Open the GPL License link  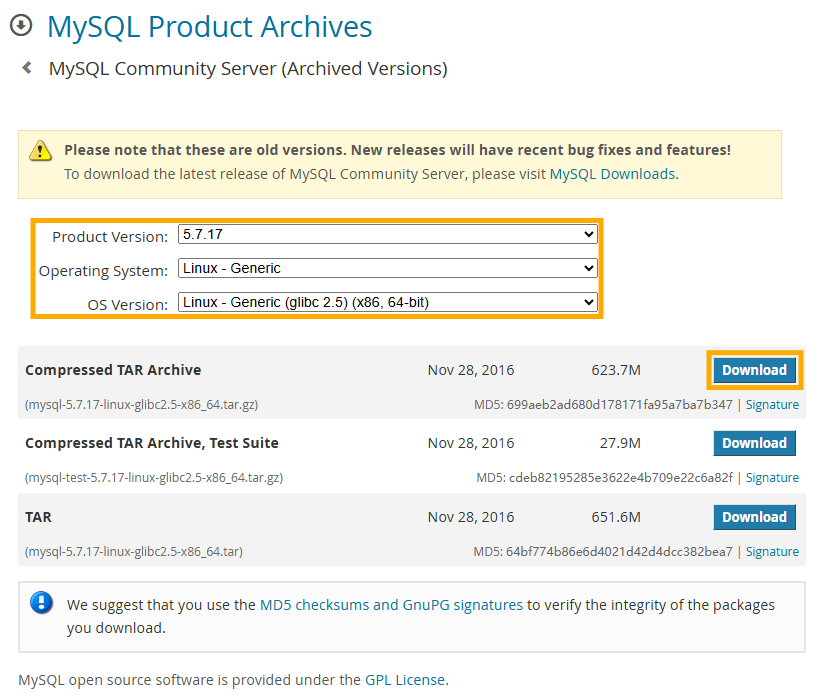(405, 679)
